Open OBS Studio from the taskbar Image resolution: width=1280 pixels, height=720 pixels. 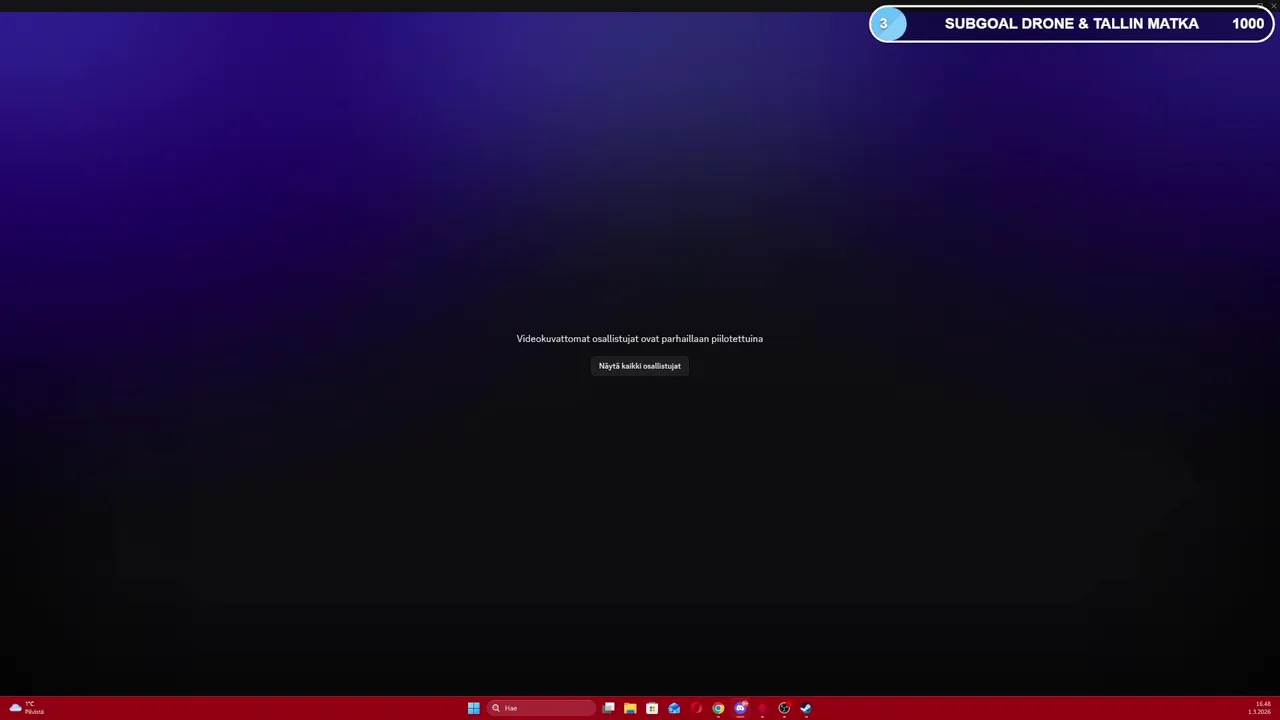click(x=784, y=708)
